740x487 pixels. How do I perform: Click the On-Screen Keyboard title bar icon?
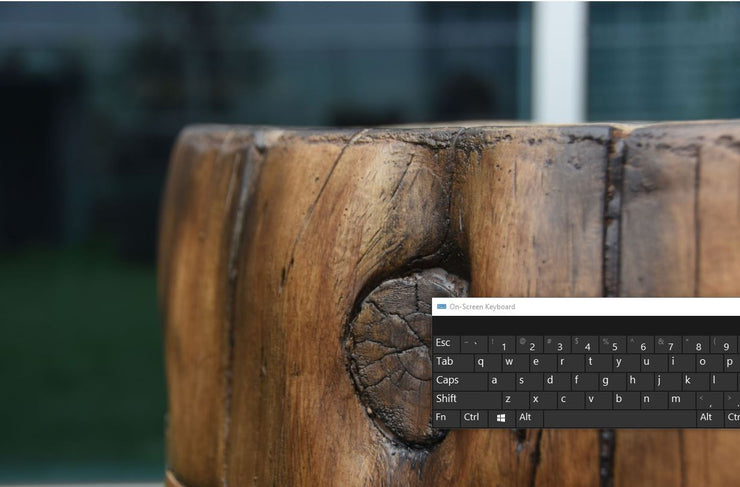pos(441,307)
